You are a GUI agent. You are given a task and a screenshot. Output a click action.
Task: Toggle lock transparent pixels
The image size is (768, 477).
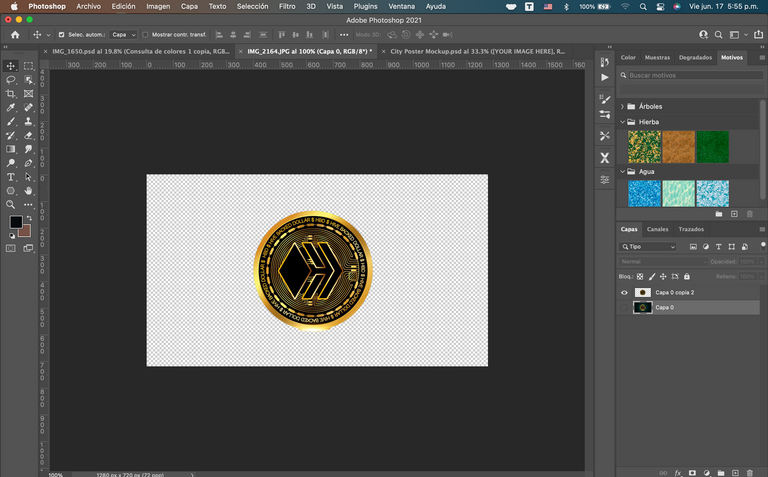point(640,277)
